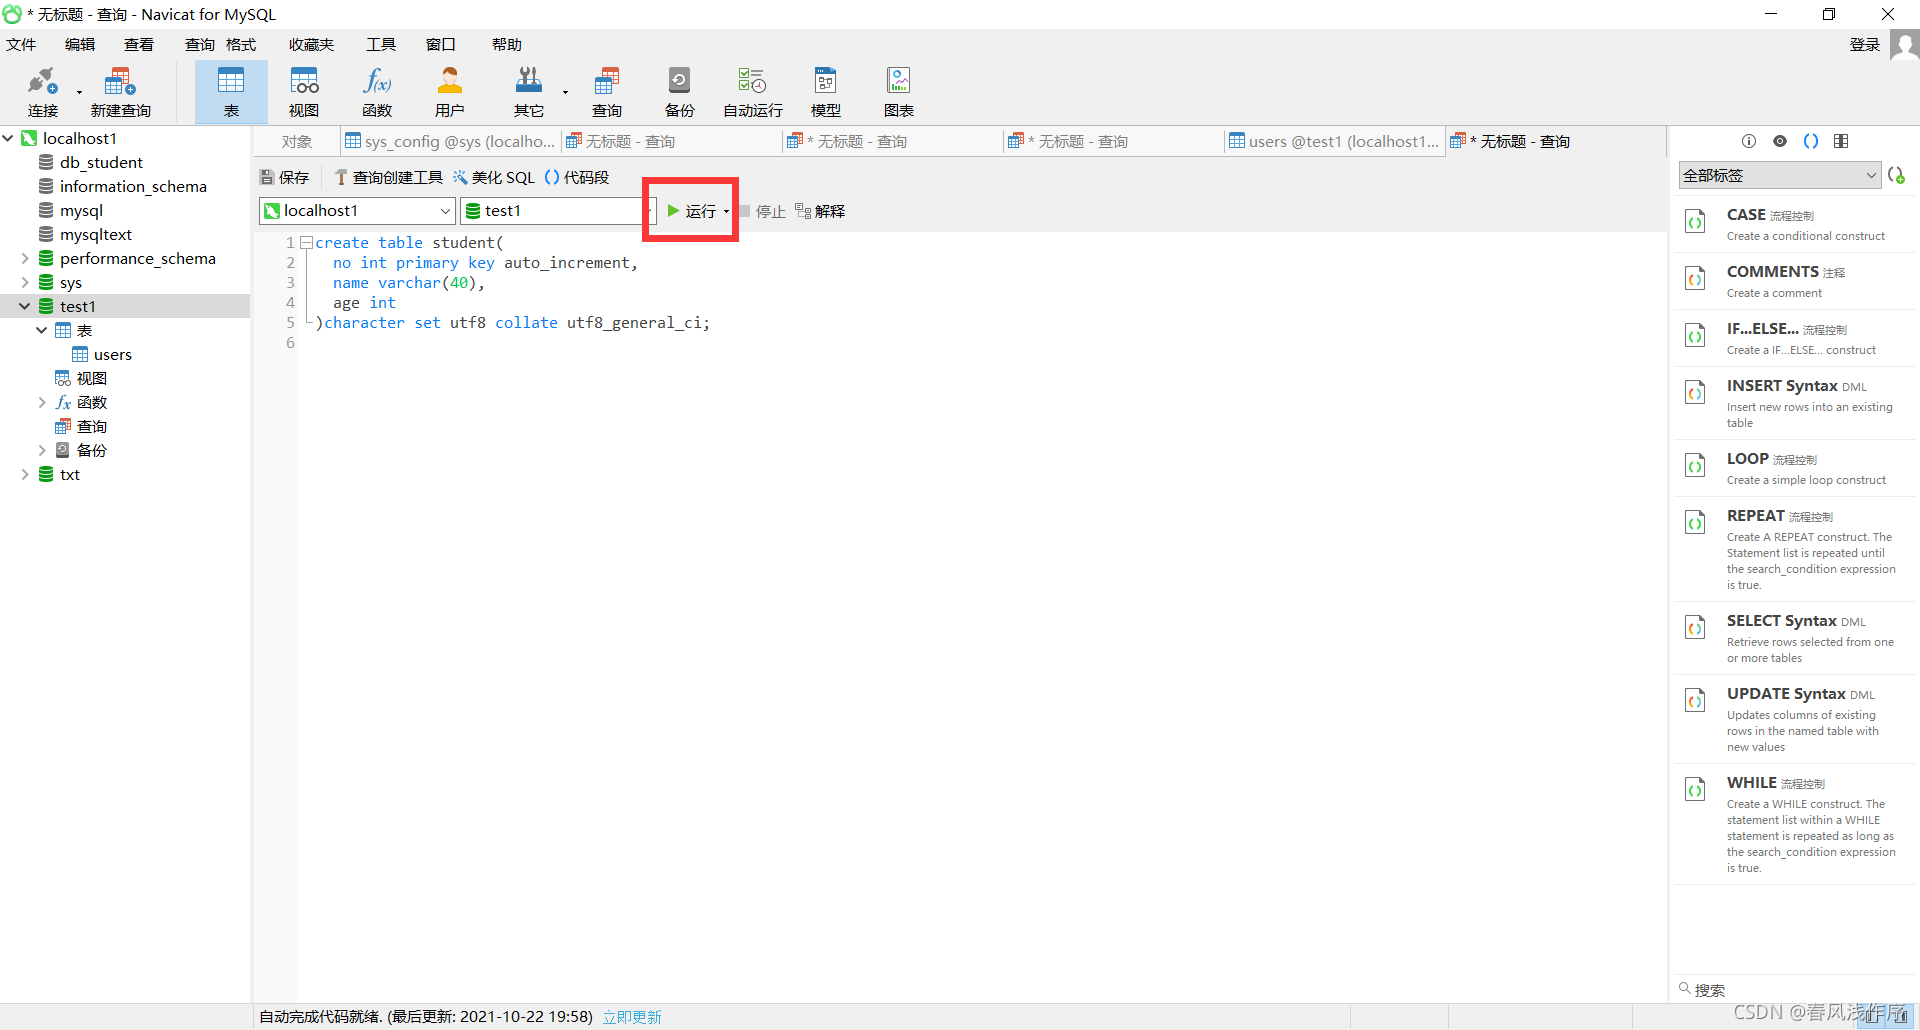Click the info icon in right panel
The height and width of the screenshot is (1030, 1920).
coord(1749,141)
